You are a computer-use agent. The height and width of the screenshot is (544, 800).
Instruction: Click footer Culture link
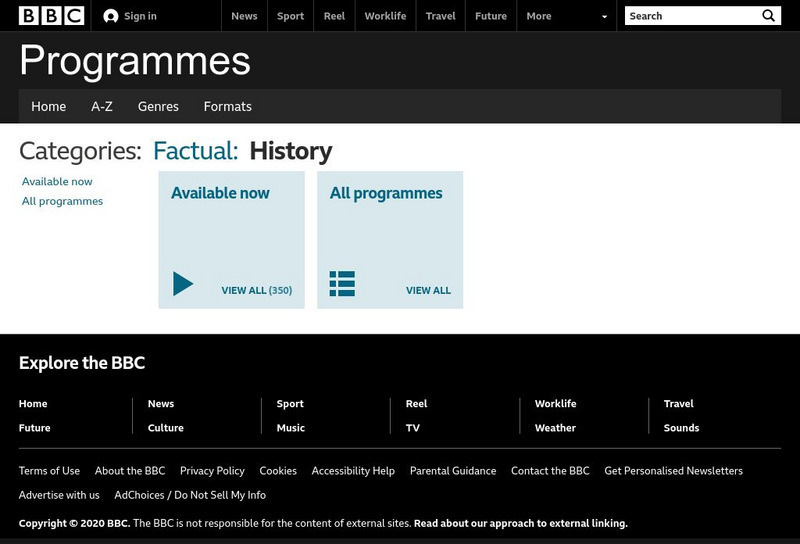(166, 428)
